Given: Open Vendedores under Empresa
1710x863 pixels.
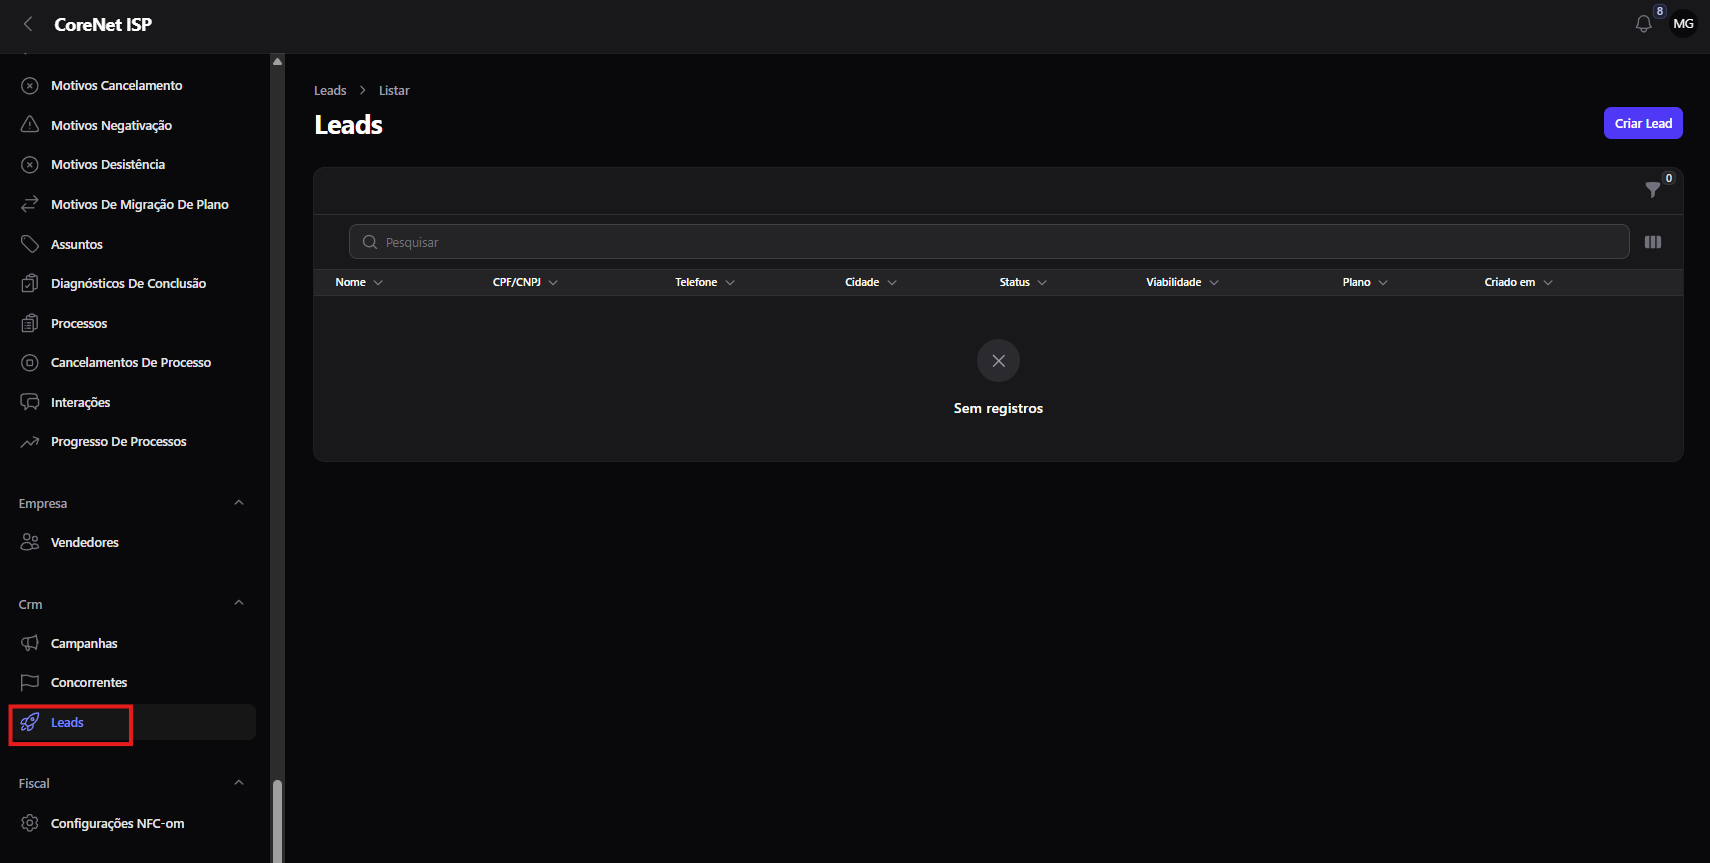Looking at the screenshot, I should click(85, 542).
